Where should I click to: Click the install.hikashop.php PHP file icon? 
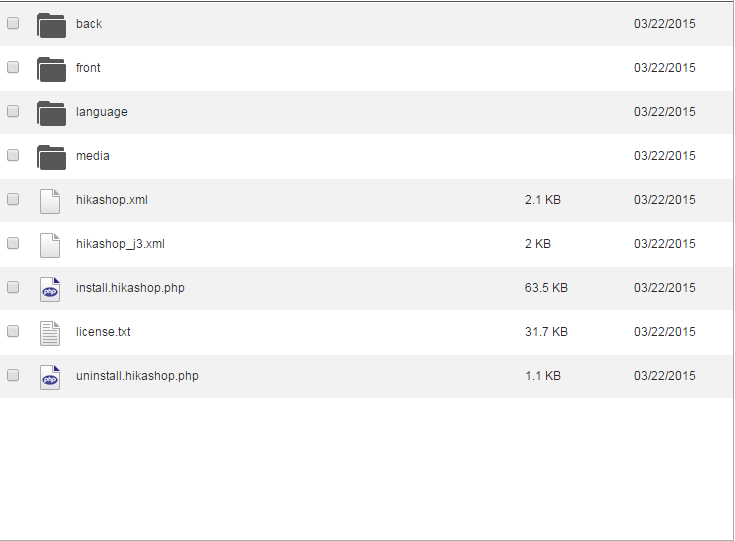pyautogui.click(x=50, y=289)
